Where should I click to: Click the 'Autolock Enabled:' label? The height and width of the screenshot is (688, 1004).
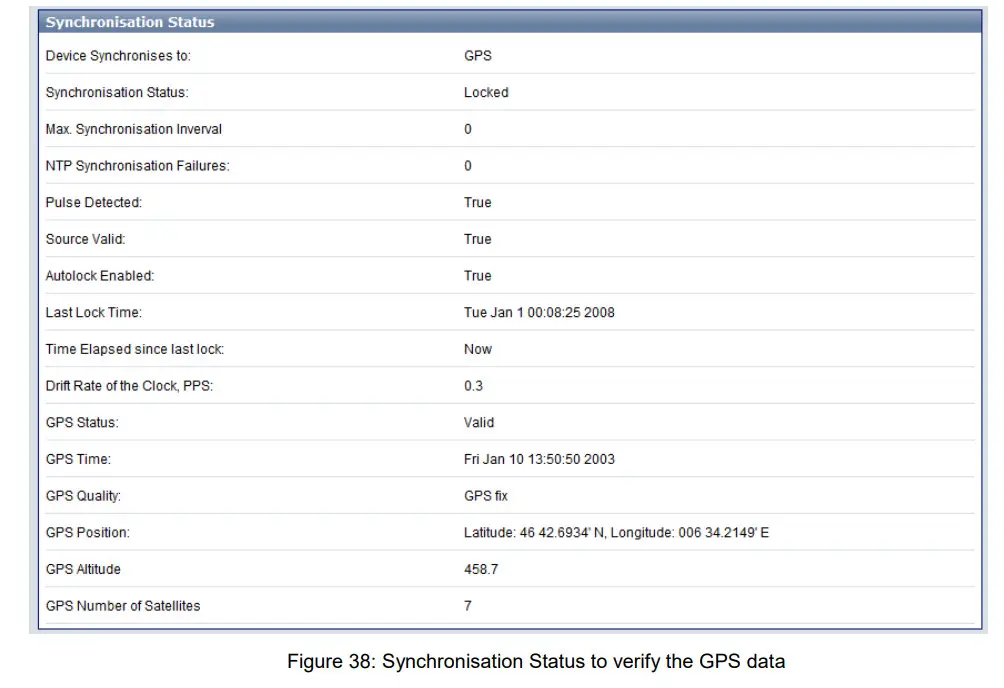tap(100, 276)
